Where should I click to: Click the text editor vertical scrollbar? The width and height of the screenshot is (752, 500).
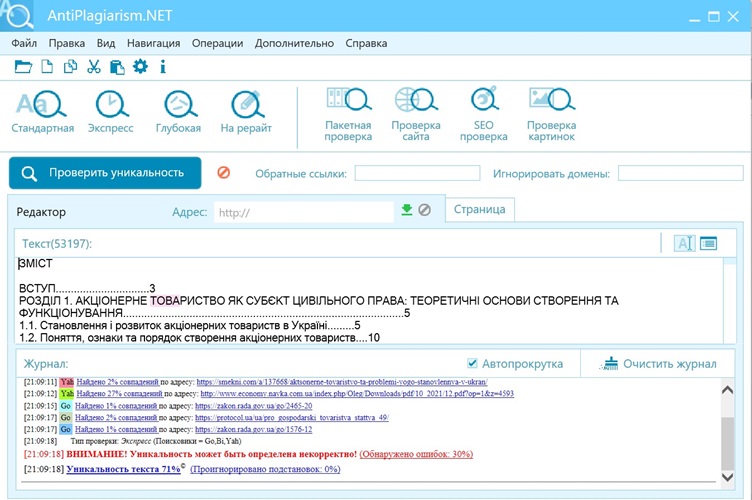(729, 300)
